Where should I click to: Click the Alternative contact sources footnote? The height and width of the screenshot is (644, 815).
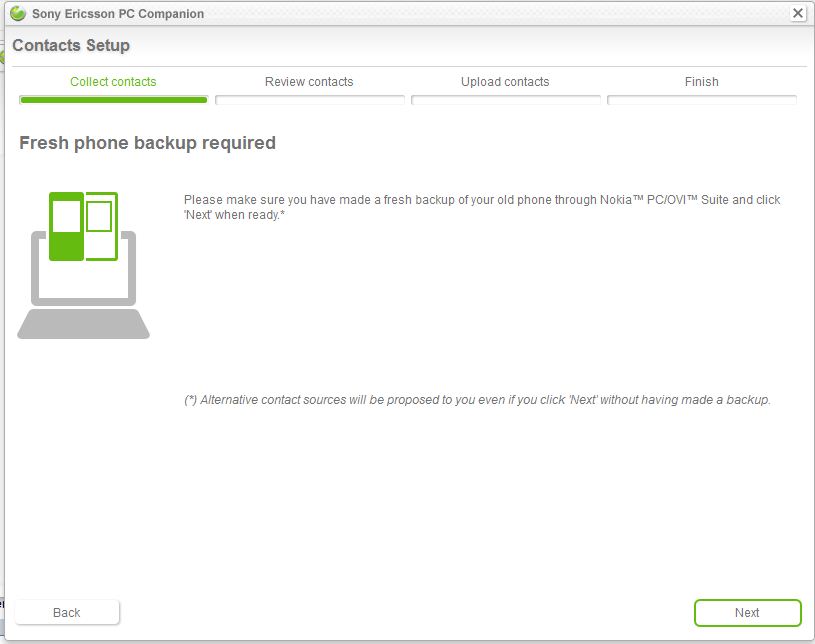(477, 400)
